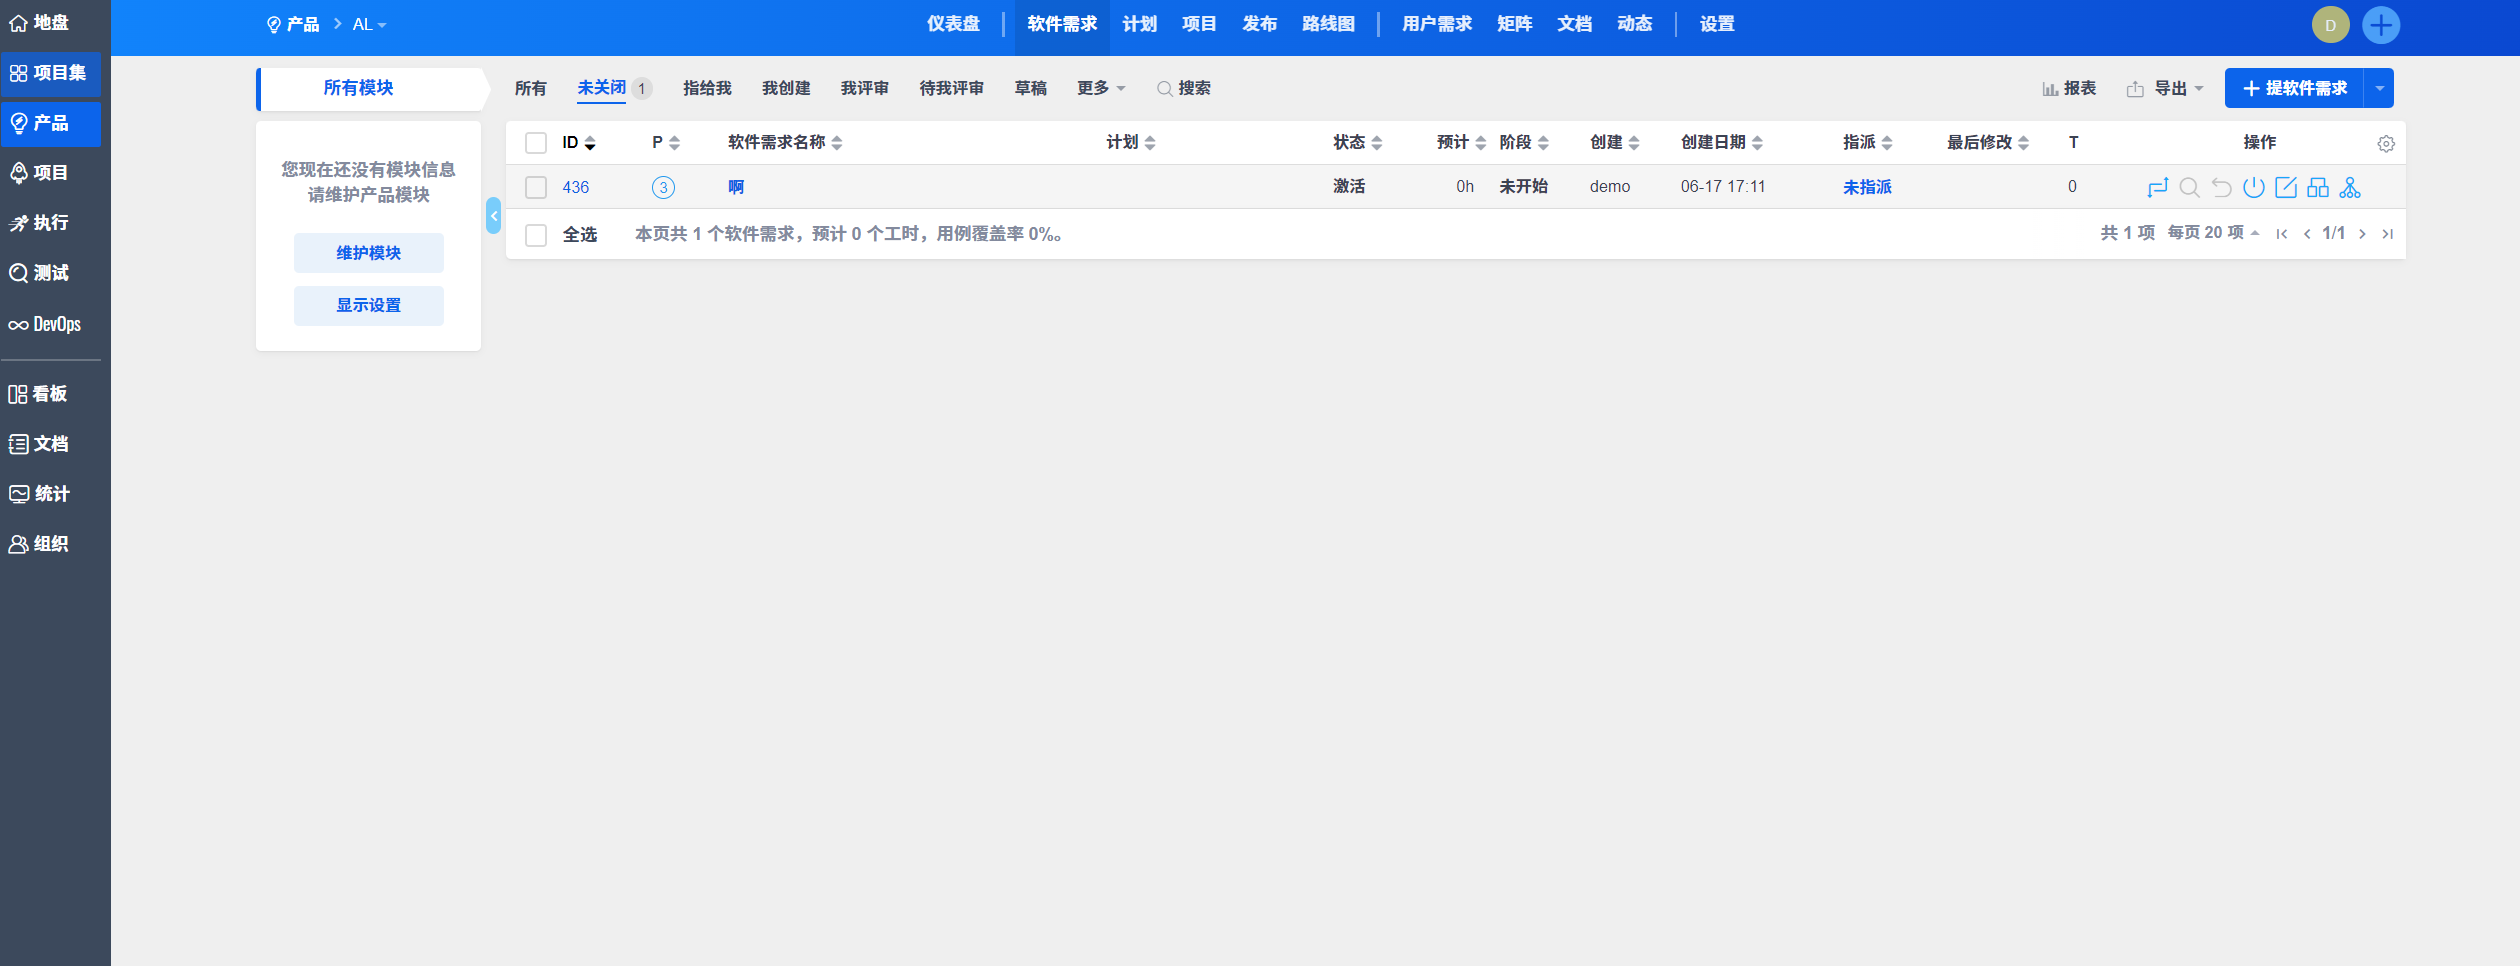
Task: Open table column settings gear icon
Action: click(2386, 144)
